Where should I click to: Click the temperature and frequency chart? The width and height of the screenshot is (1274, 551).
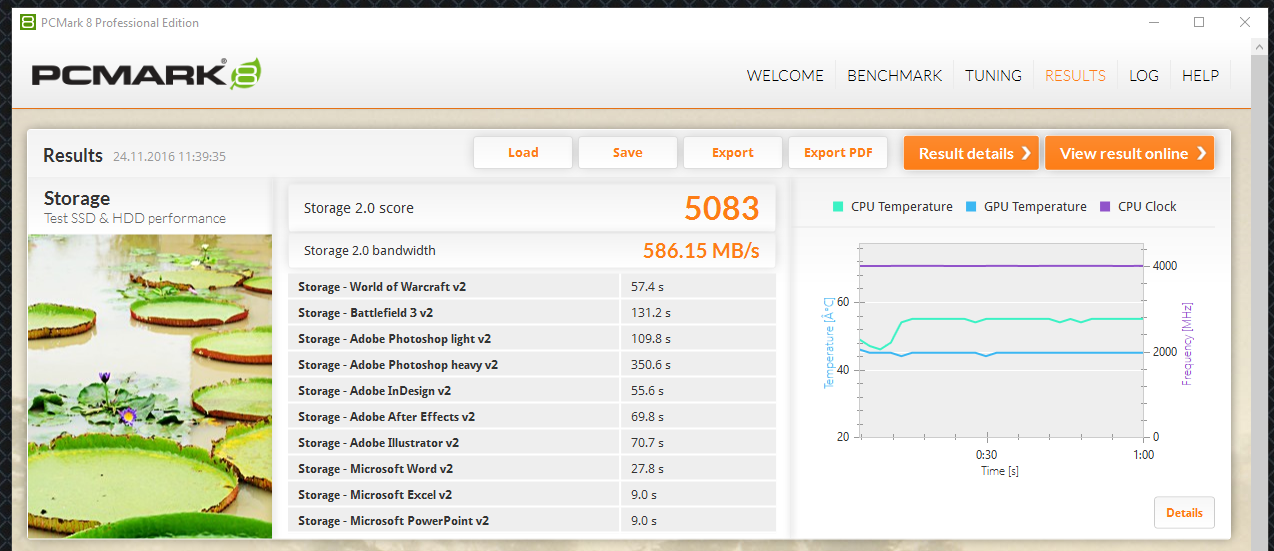(x=1000, y=340)
